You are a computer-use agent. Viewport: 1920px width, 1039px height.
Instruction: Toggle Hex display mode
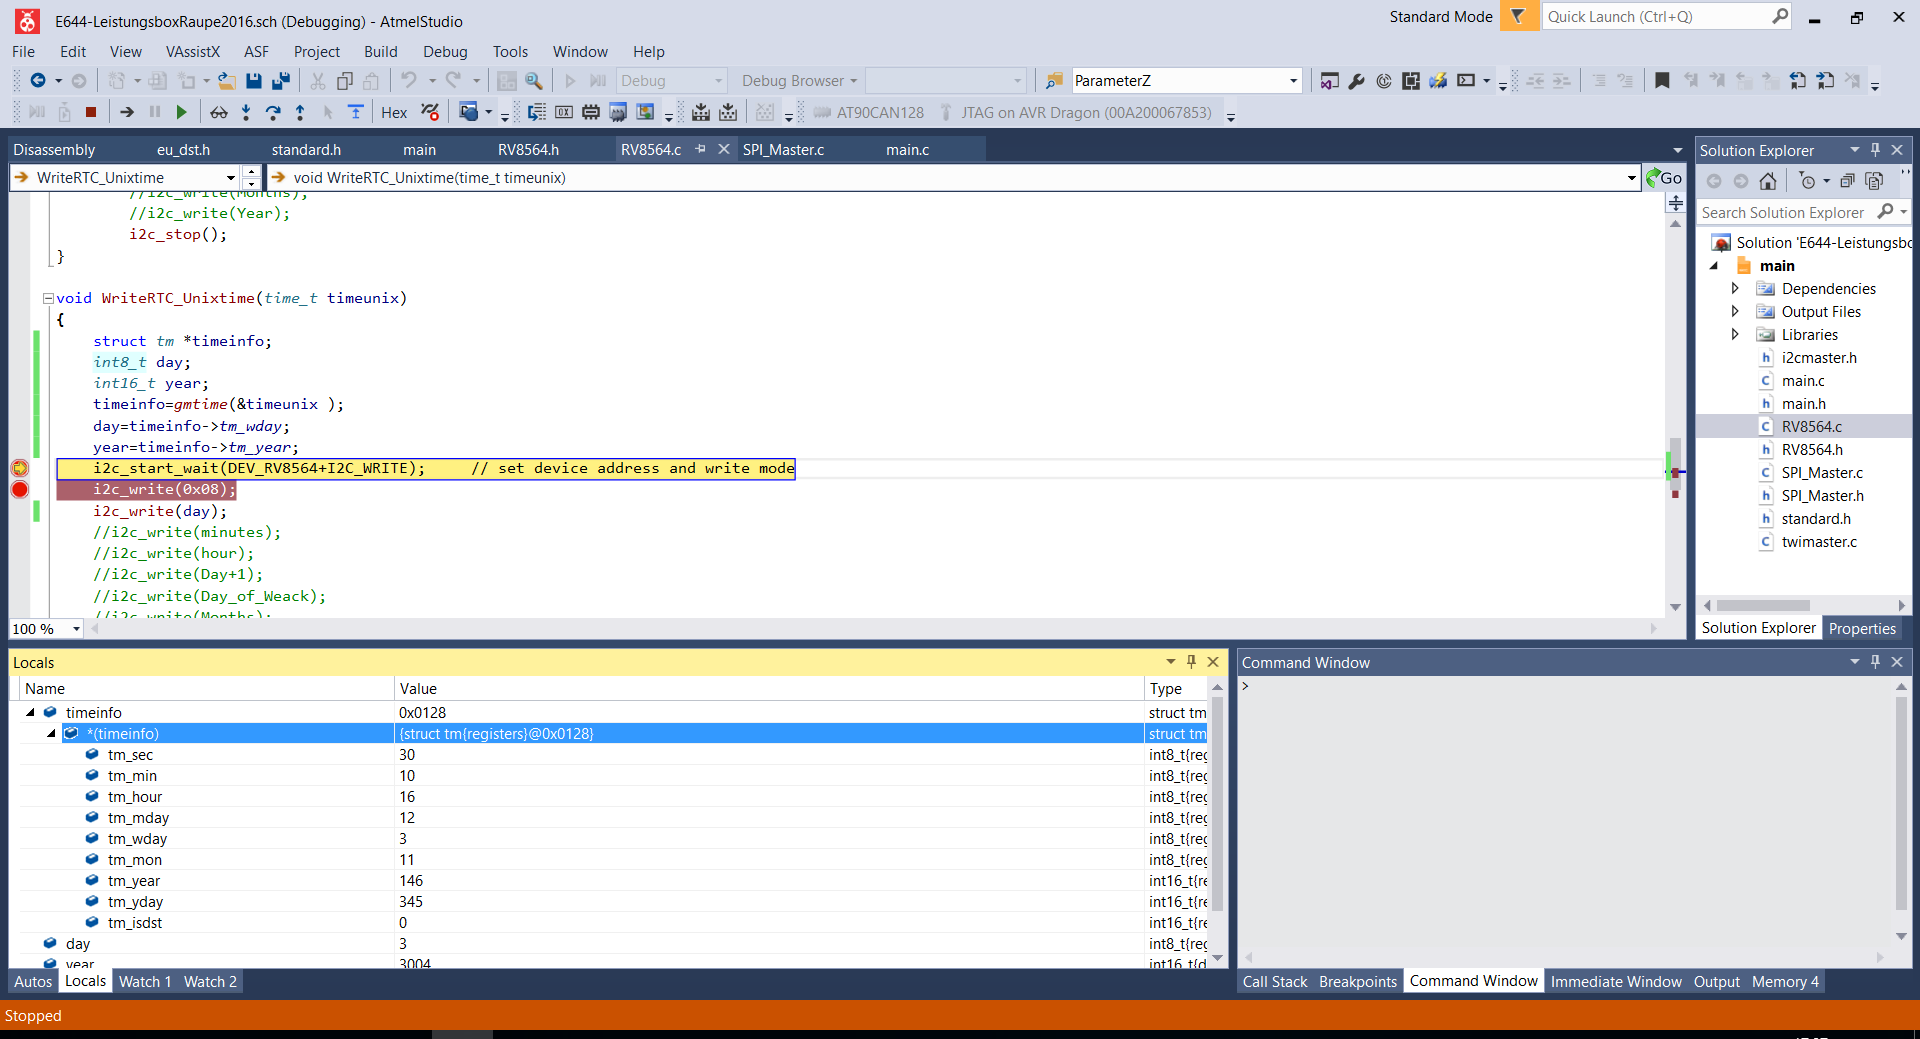pyautogui.click(x=394, y=112)
